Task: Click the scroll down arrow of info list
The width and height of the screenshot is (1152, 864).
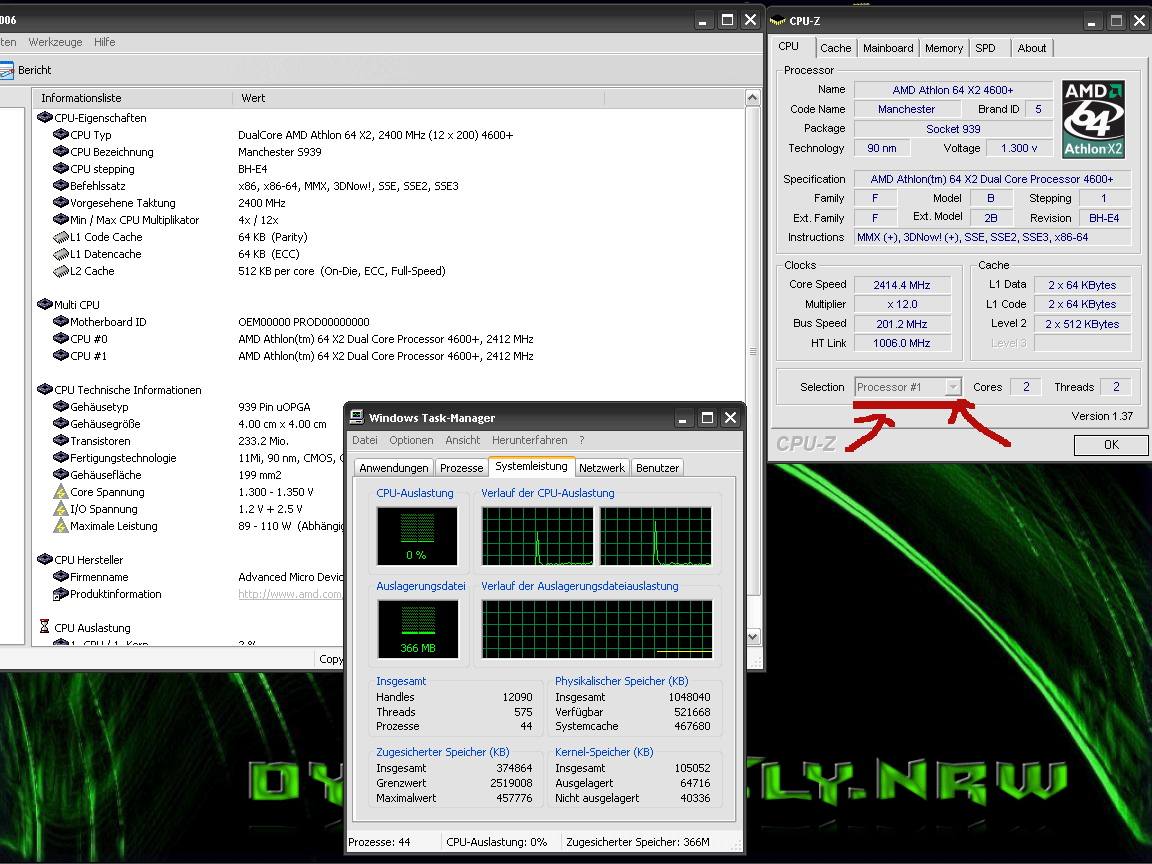Action: click(x=752, y=636)
